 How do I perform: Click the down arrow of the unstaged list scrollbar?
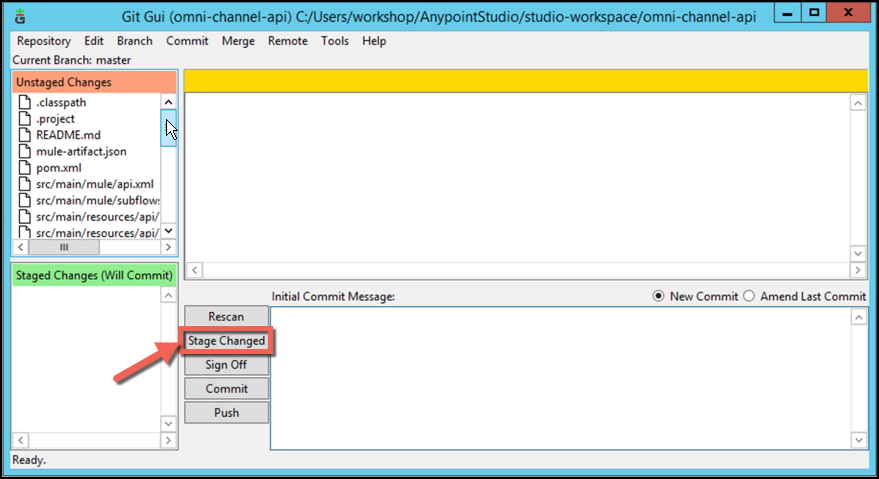point(168,231)
